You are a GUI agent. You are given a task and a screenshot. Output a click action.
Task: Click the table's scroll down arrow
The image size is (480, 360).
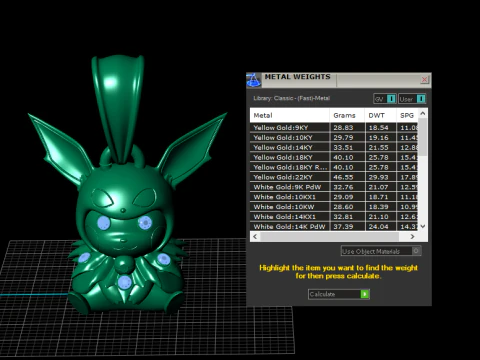pyautogui.click(x=423, y=226)
